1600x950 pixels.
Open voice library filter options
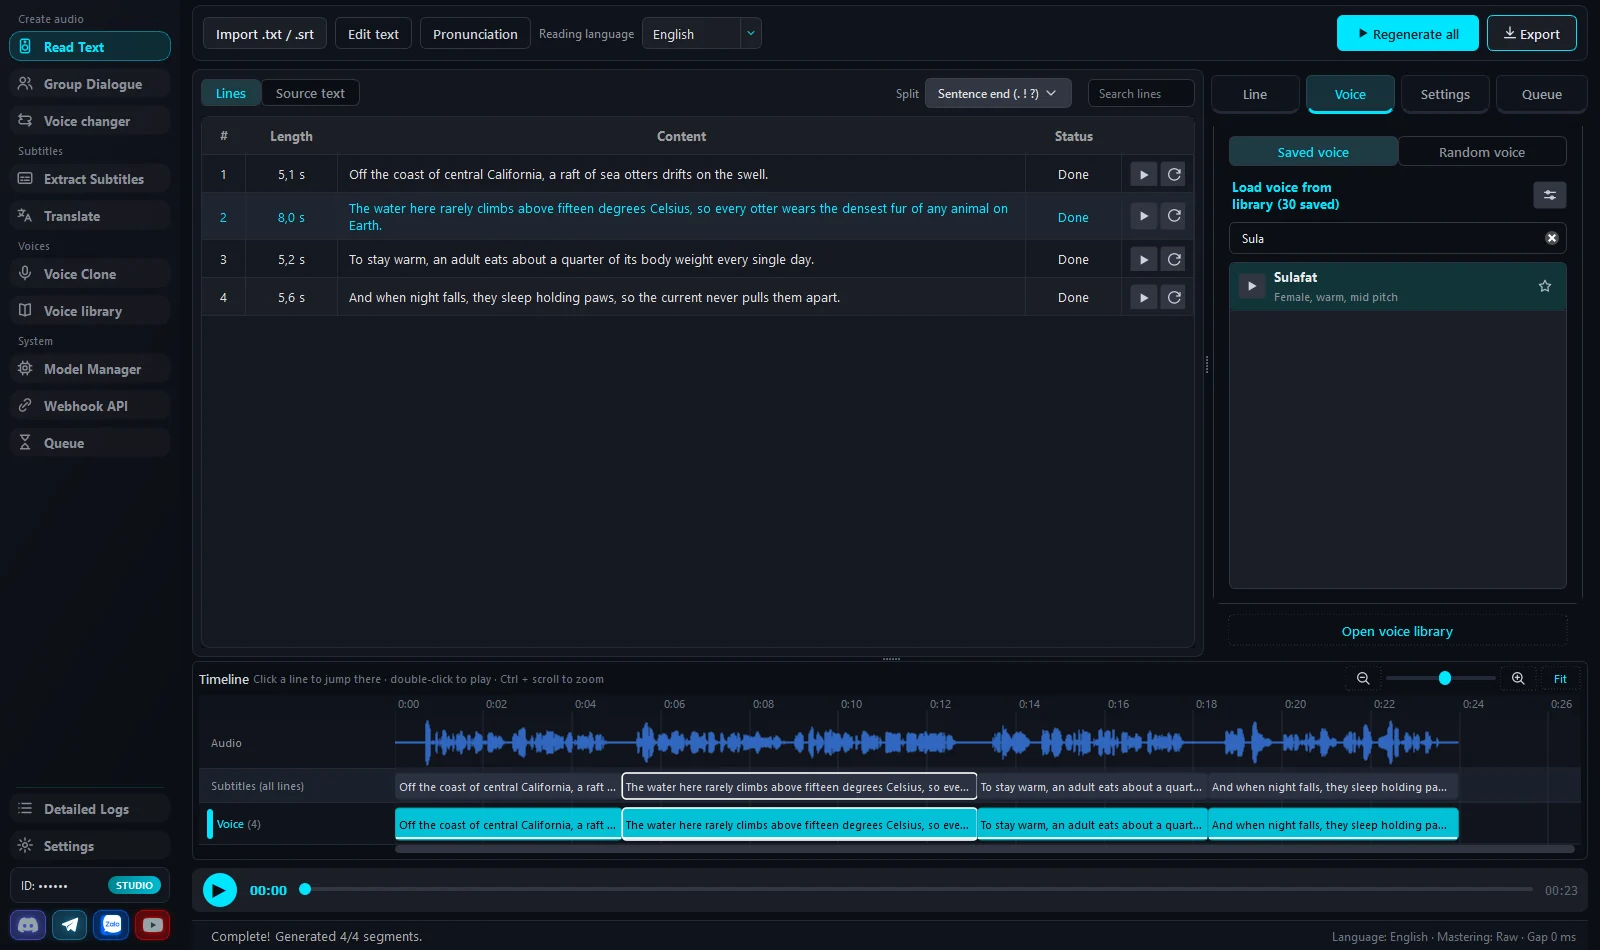click(x=1549, y=195)
